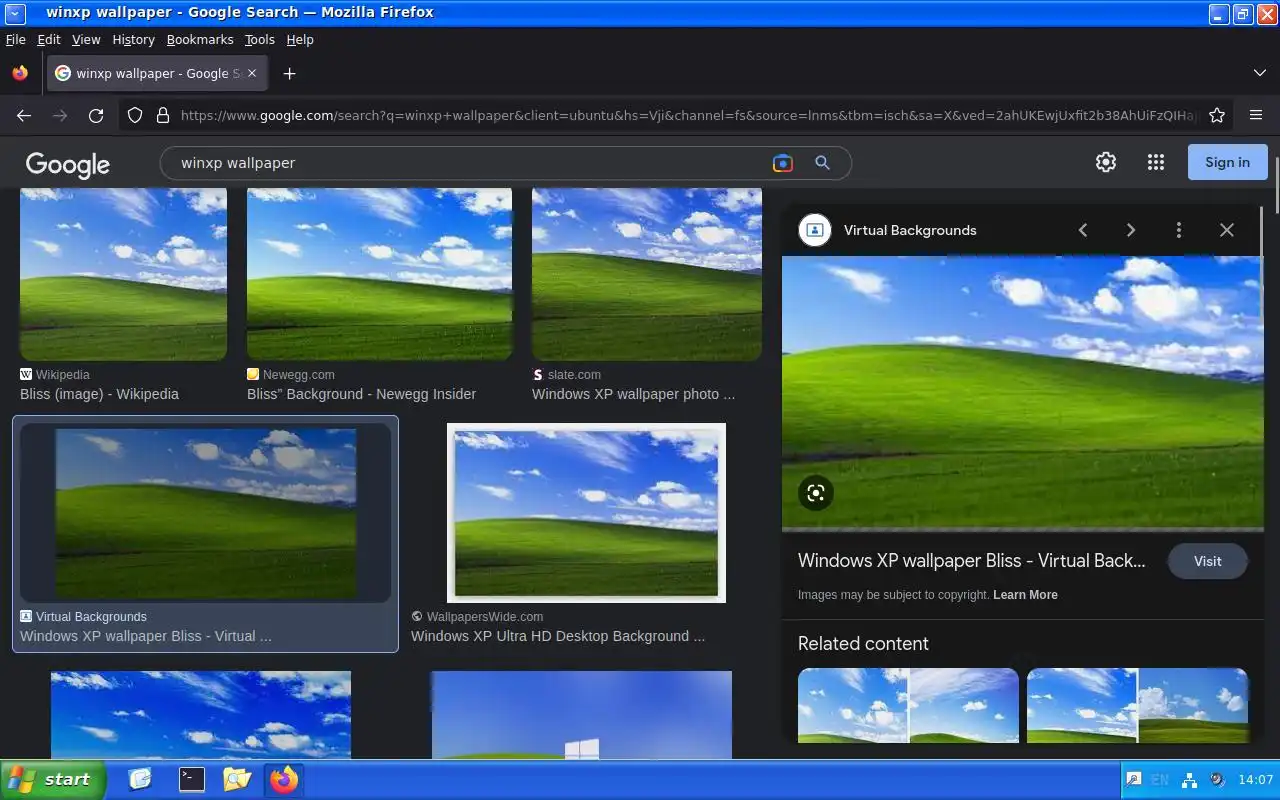
Task: Open the View menu
Action: coord(86,39)
